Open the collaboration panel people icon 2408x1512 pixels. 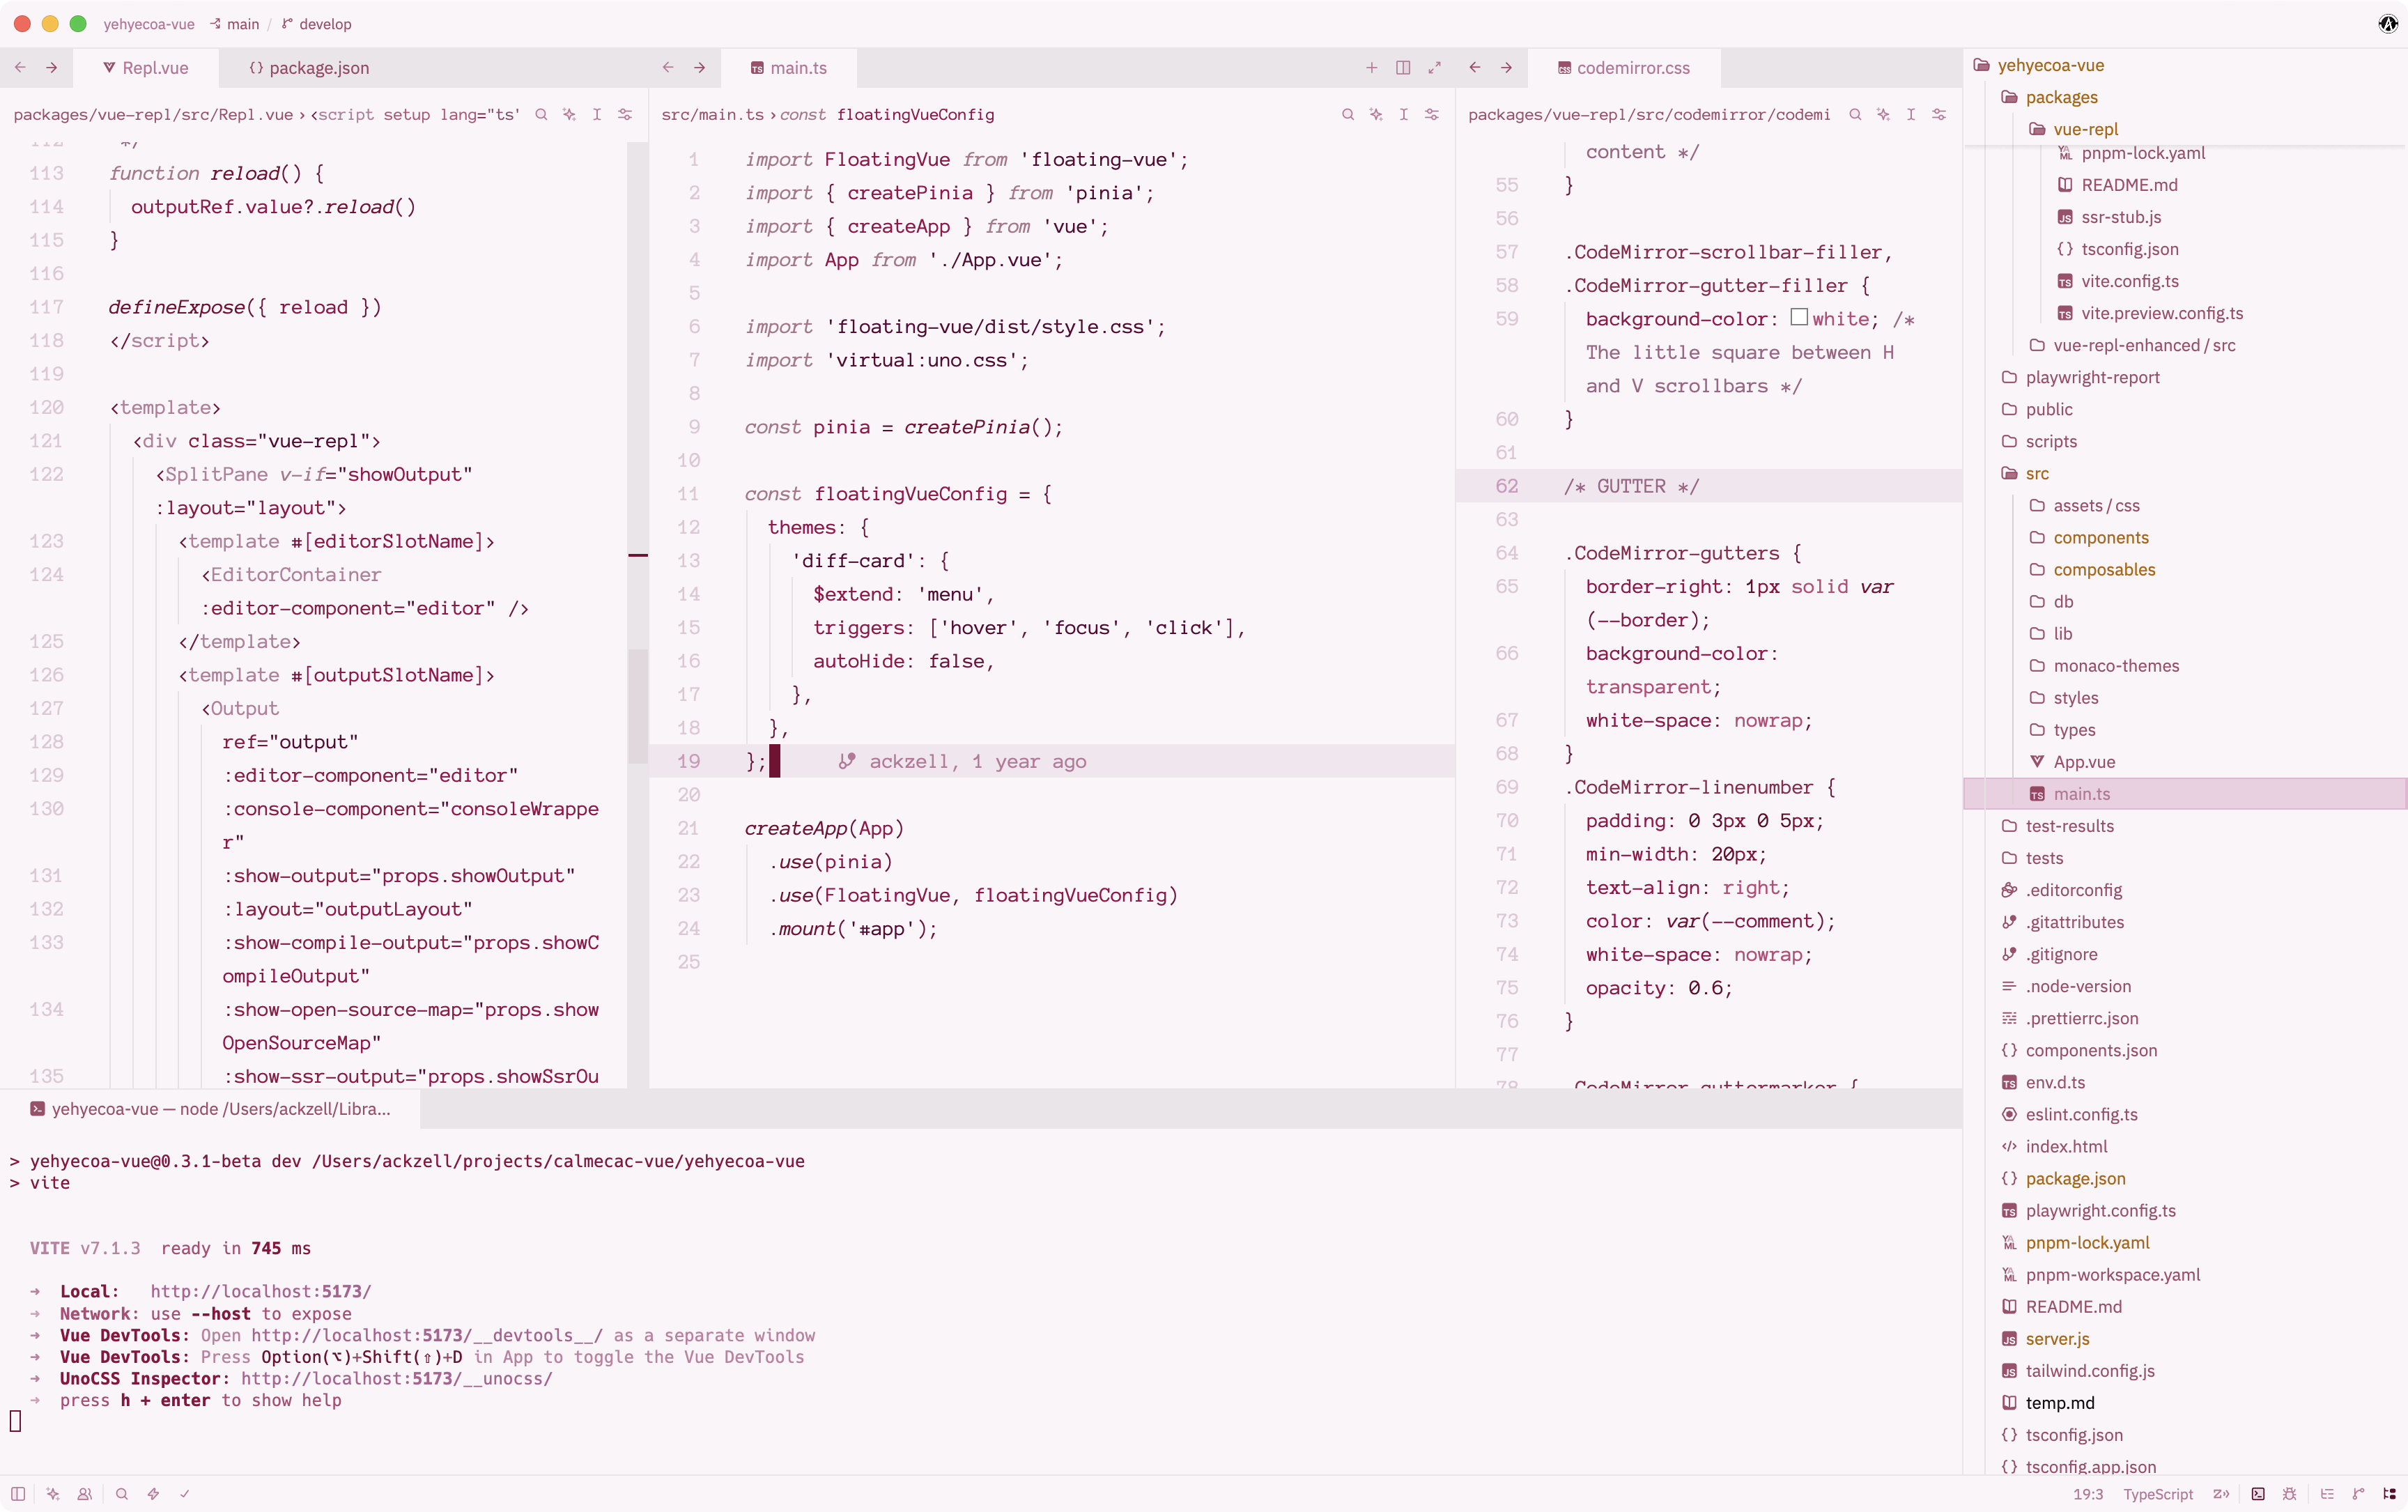tap(85, 1494)
